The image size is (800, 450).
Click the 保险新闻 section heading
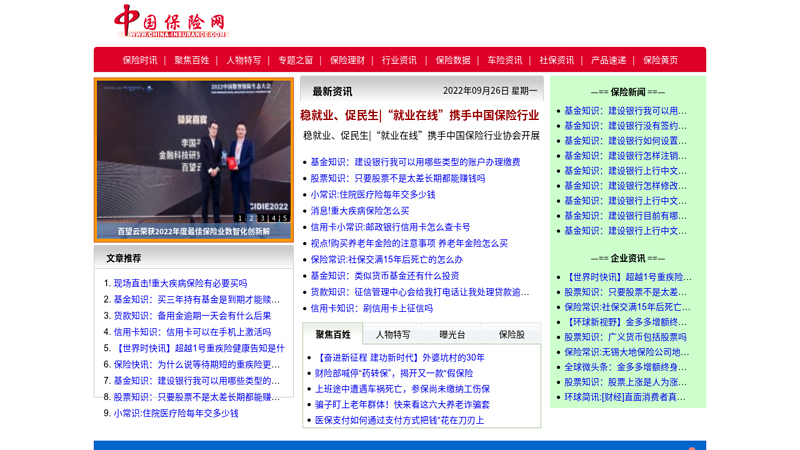click(x=628, y=92)
